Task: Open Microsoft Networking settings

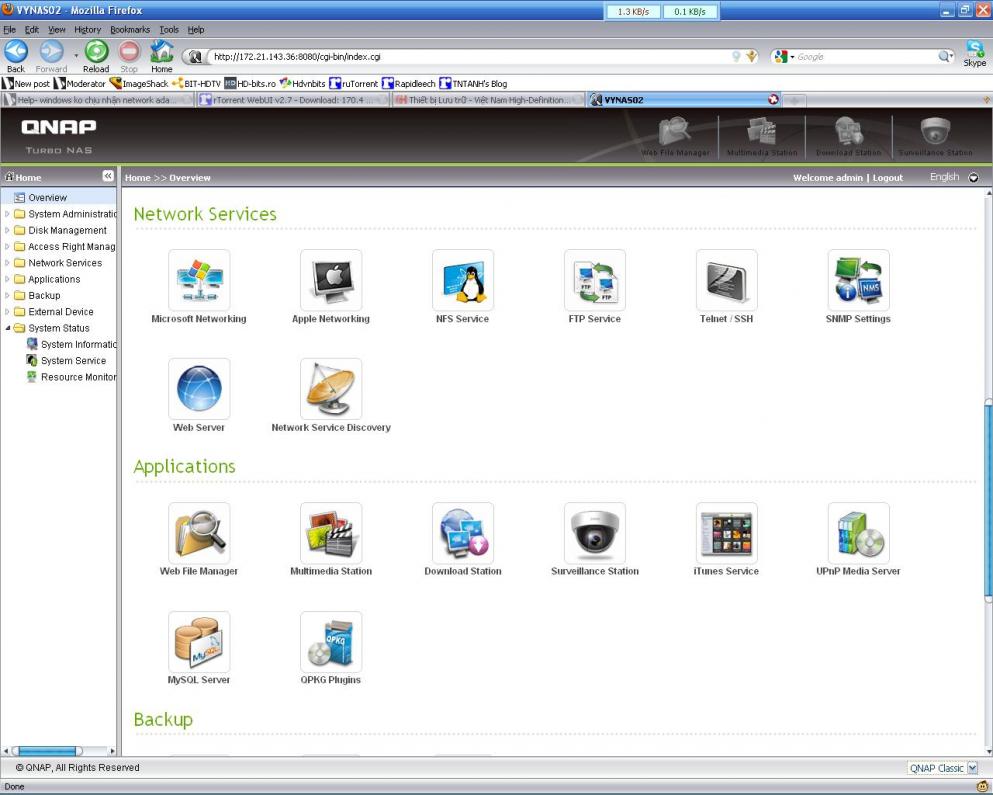Action: (x=199, y=280)
